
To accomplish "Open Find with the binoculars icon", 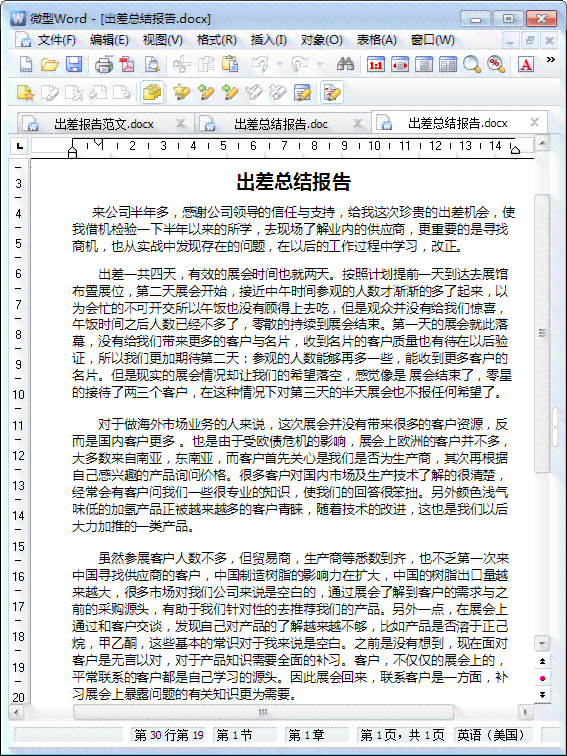I will pyautogui.click(x=345, y=64).
